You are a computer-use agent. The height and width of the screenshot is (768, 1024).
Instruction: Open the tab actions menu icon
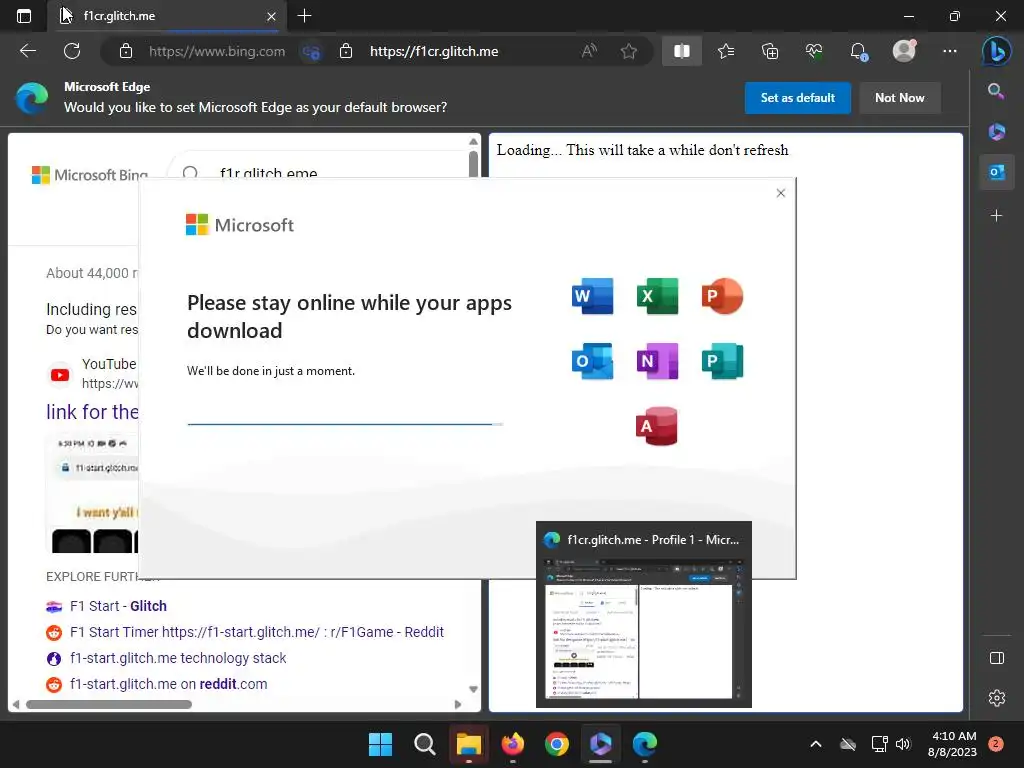tap(24, 16)
